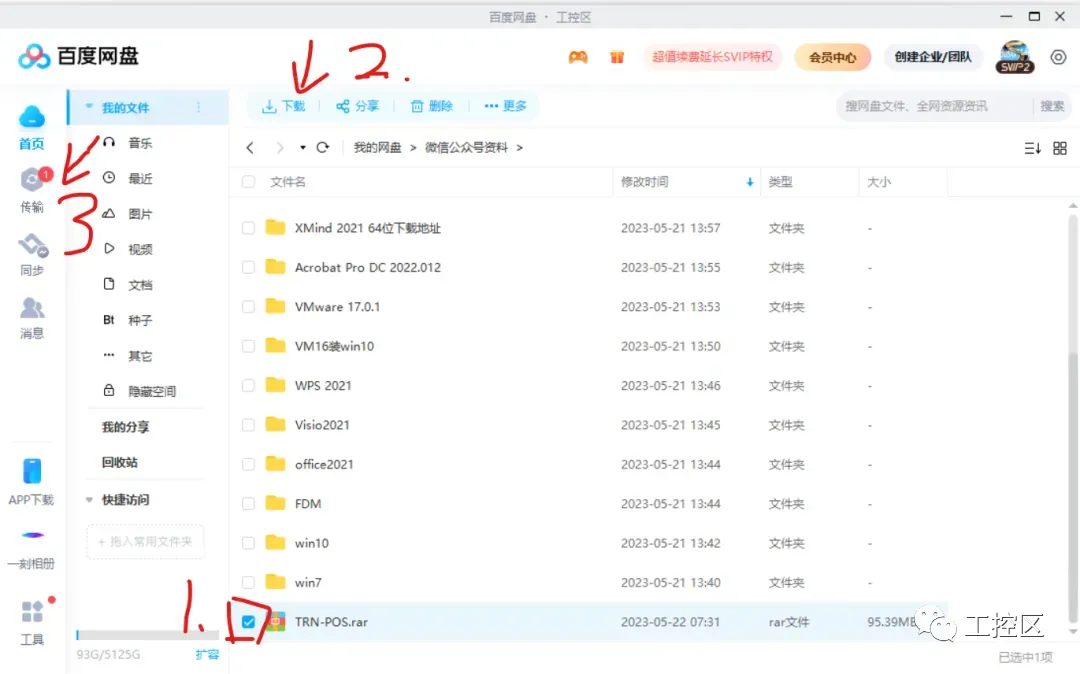The width and height of the screenshot is (1080, 674).
Task: Open 我的分享 in sidebar
Action: pyautogui.click(x=125, y=427)
